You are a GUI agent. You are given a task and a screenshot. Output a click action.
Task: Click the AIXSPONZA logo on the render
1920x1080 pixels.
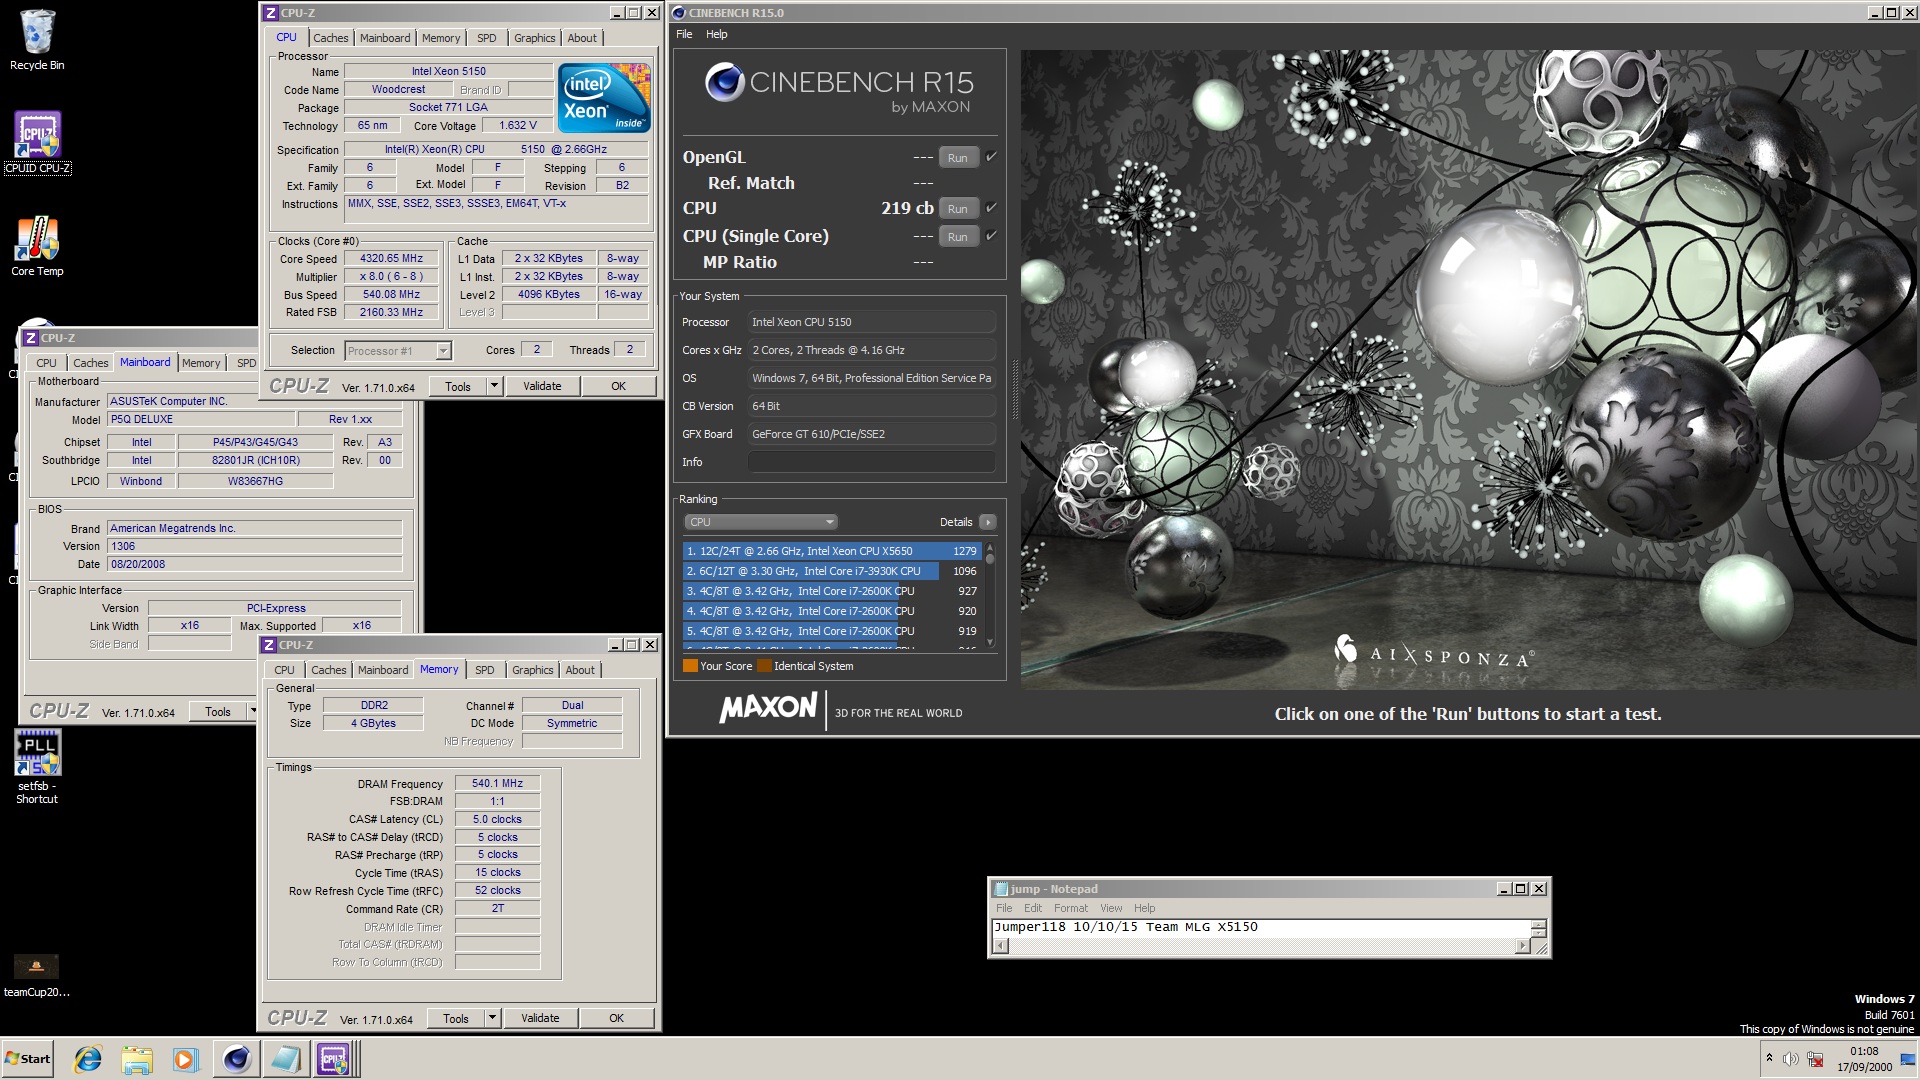point(1433,653)
